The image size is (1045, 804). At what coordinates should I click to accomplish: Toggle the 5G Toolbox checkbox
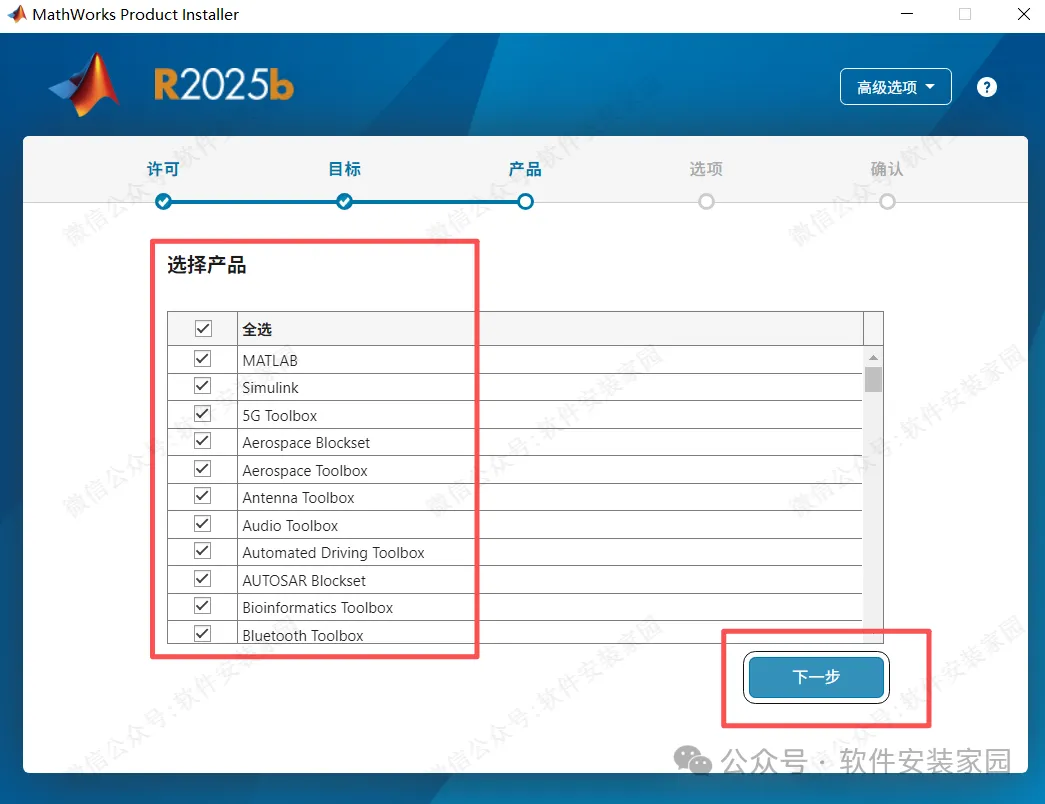point(202,414)
